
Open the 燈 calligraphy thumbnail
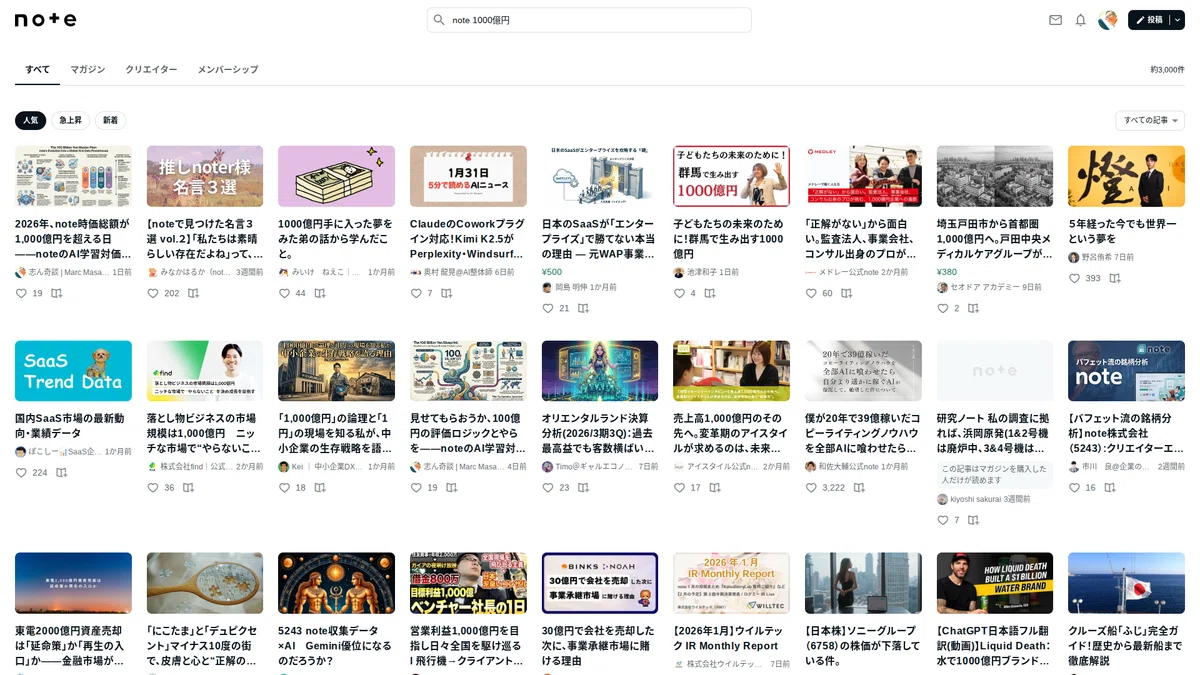1126,176
